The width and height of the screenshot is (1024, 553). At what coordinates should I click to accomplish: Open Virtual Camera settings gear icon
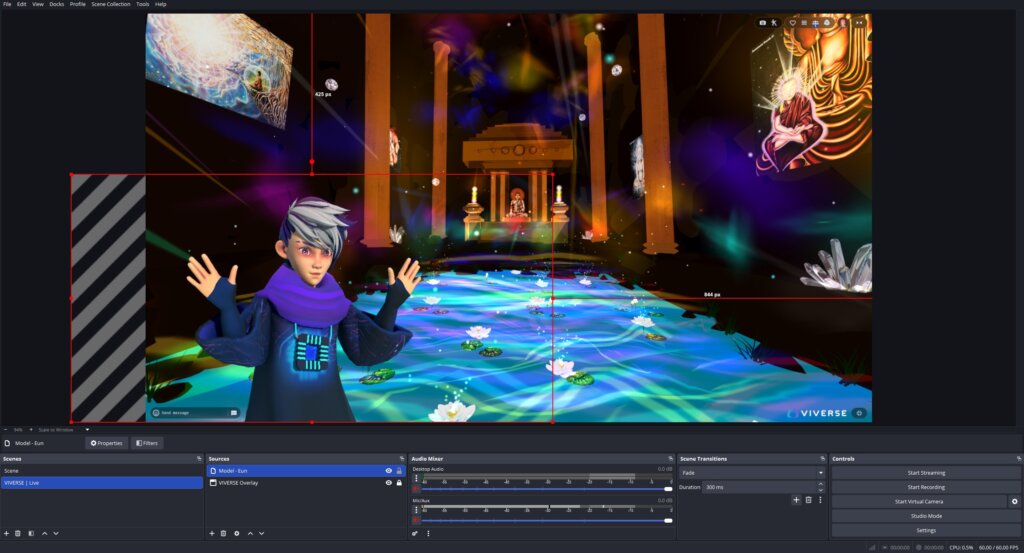pos(1015,501)
